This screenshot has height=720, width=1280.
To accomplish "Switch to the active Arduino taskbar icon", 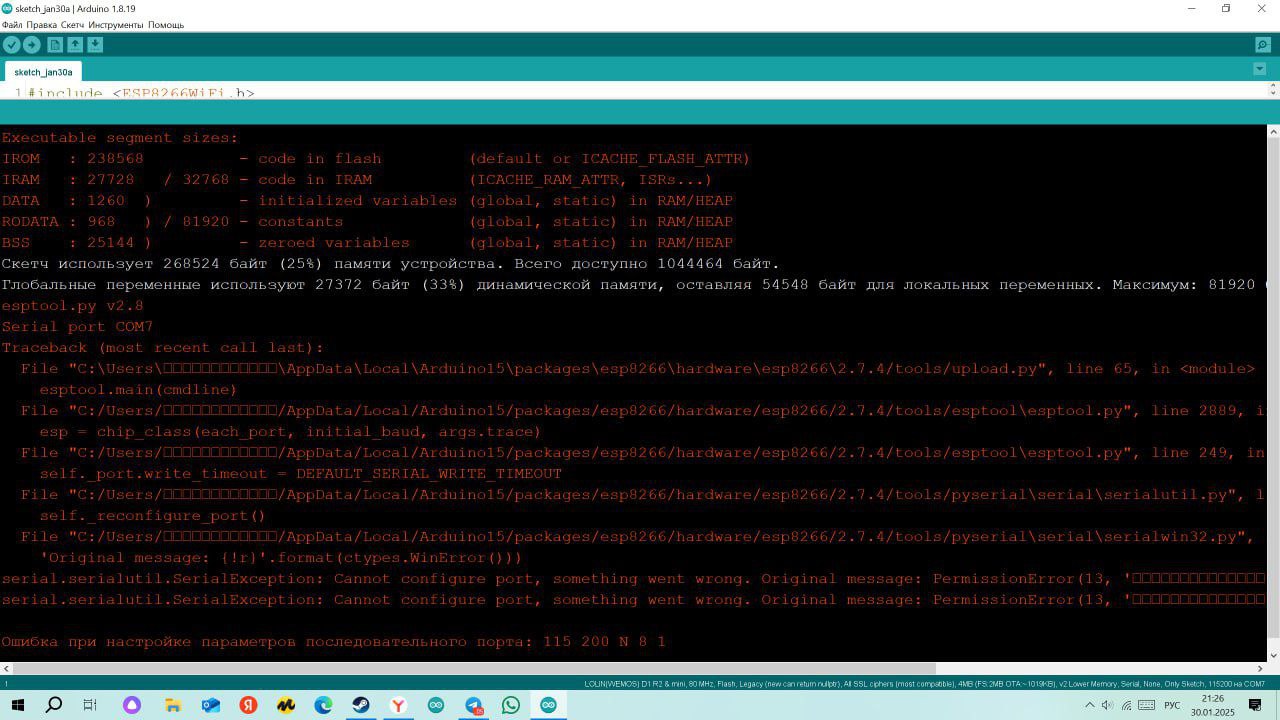I will pos(548,705).
